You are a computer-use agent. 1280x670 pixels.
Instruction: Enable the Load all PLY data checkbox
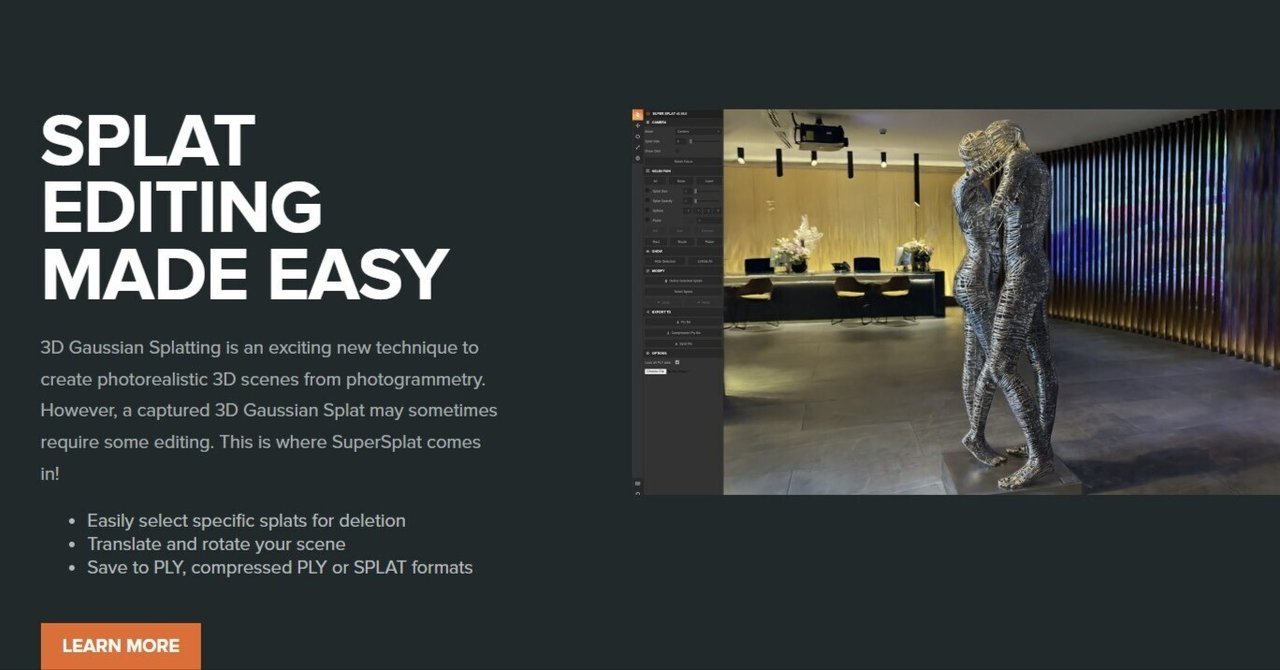point(679,361)
